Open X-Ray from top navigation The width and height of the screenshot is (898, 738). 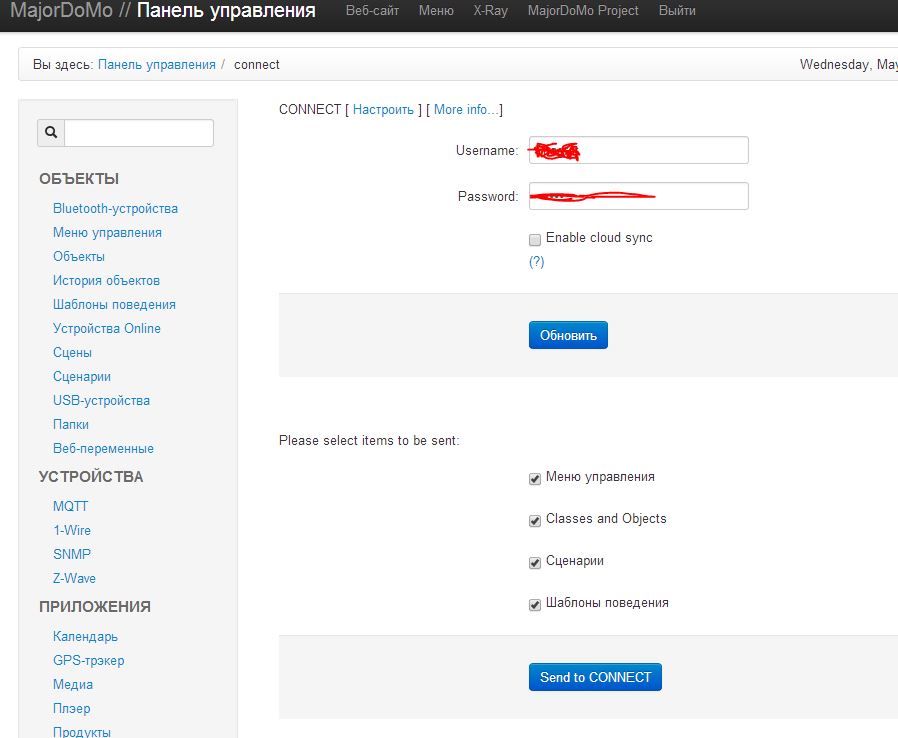tap(490, 11)
